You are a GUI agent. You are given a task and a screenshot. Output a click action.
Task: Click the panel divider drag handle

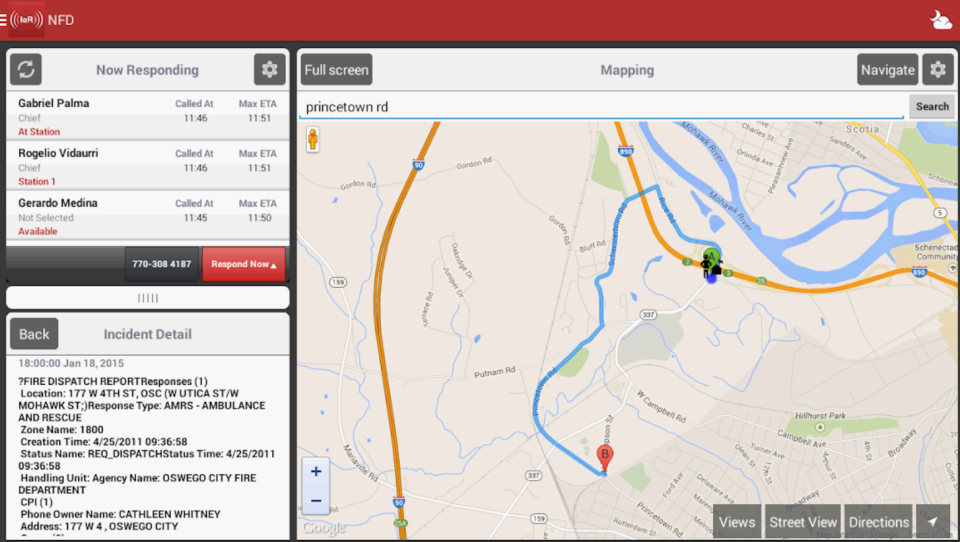click(148, 298)
